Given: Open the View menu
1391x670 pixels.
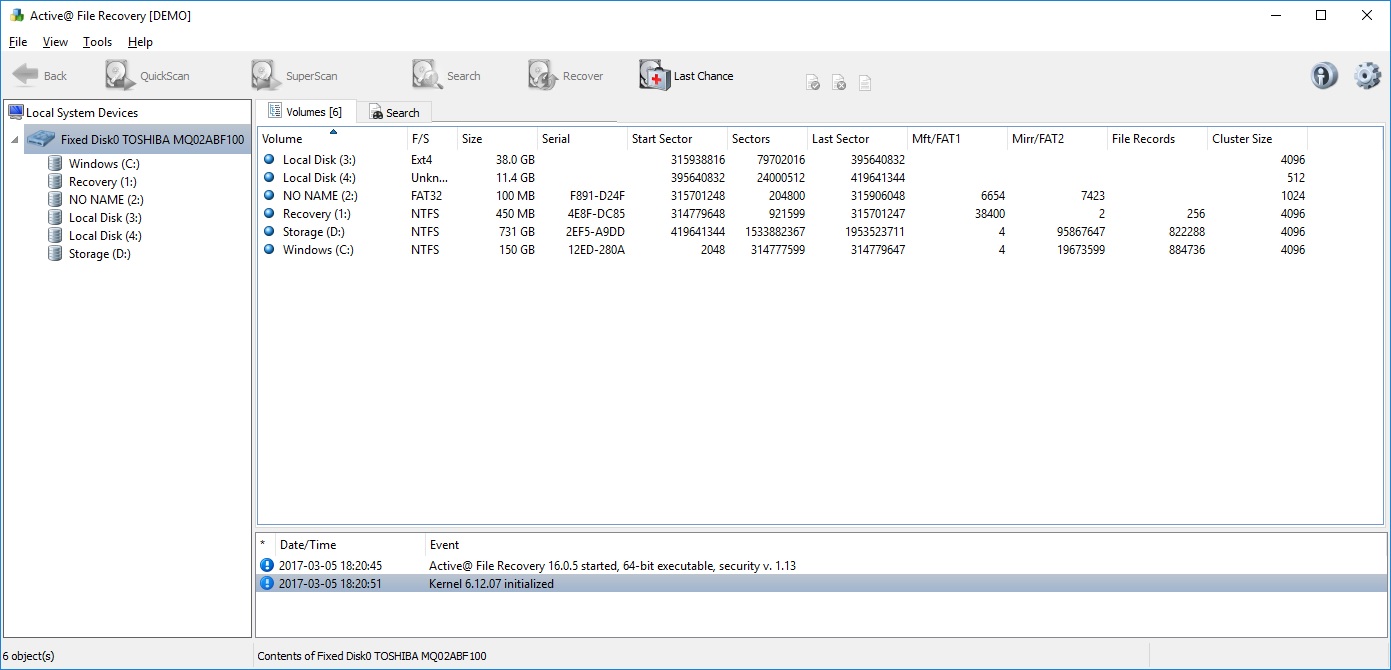Looking at the screenshot, I should (x=55, y=42).
